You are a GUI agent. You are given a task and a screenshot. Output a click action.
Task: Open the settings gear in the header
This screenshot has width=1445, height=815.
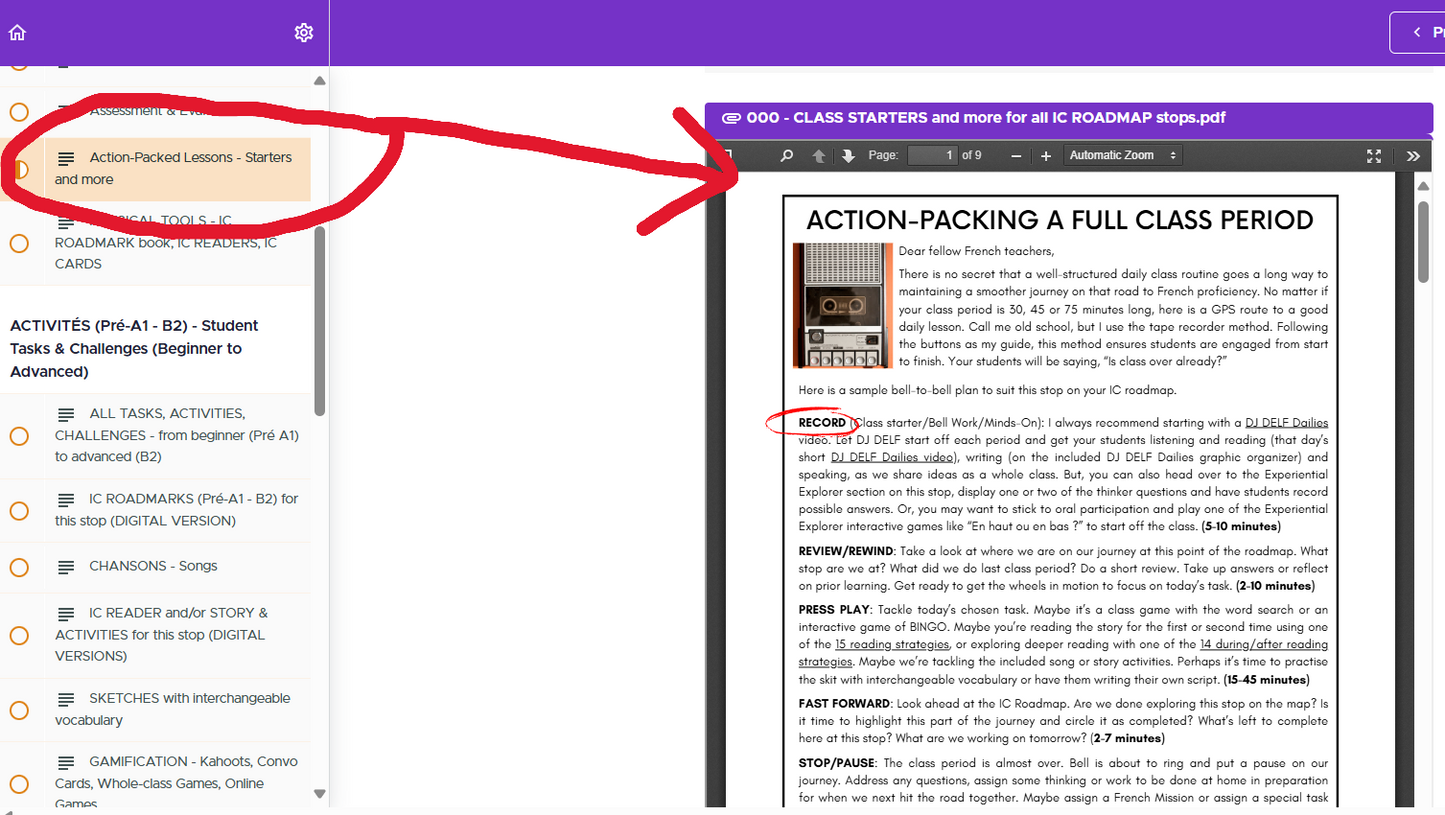(303, 31)
